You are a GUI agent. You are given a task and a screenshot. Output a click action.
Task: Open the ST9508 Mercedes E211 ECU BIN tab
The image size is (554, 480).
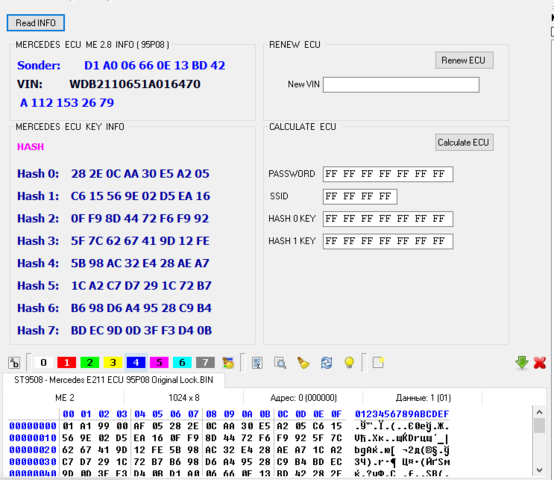pos(114,380)
